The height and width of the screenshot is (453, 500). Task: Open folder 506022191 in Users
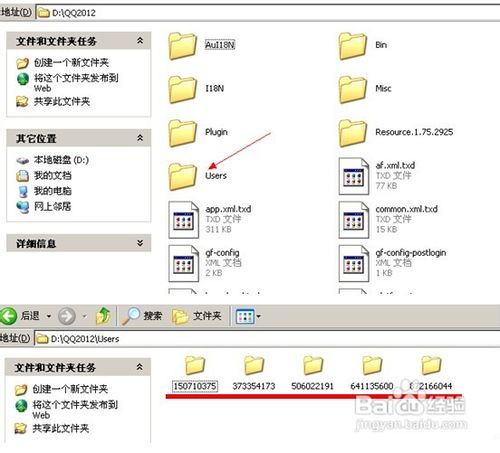click(x=313, y=365)
